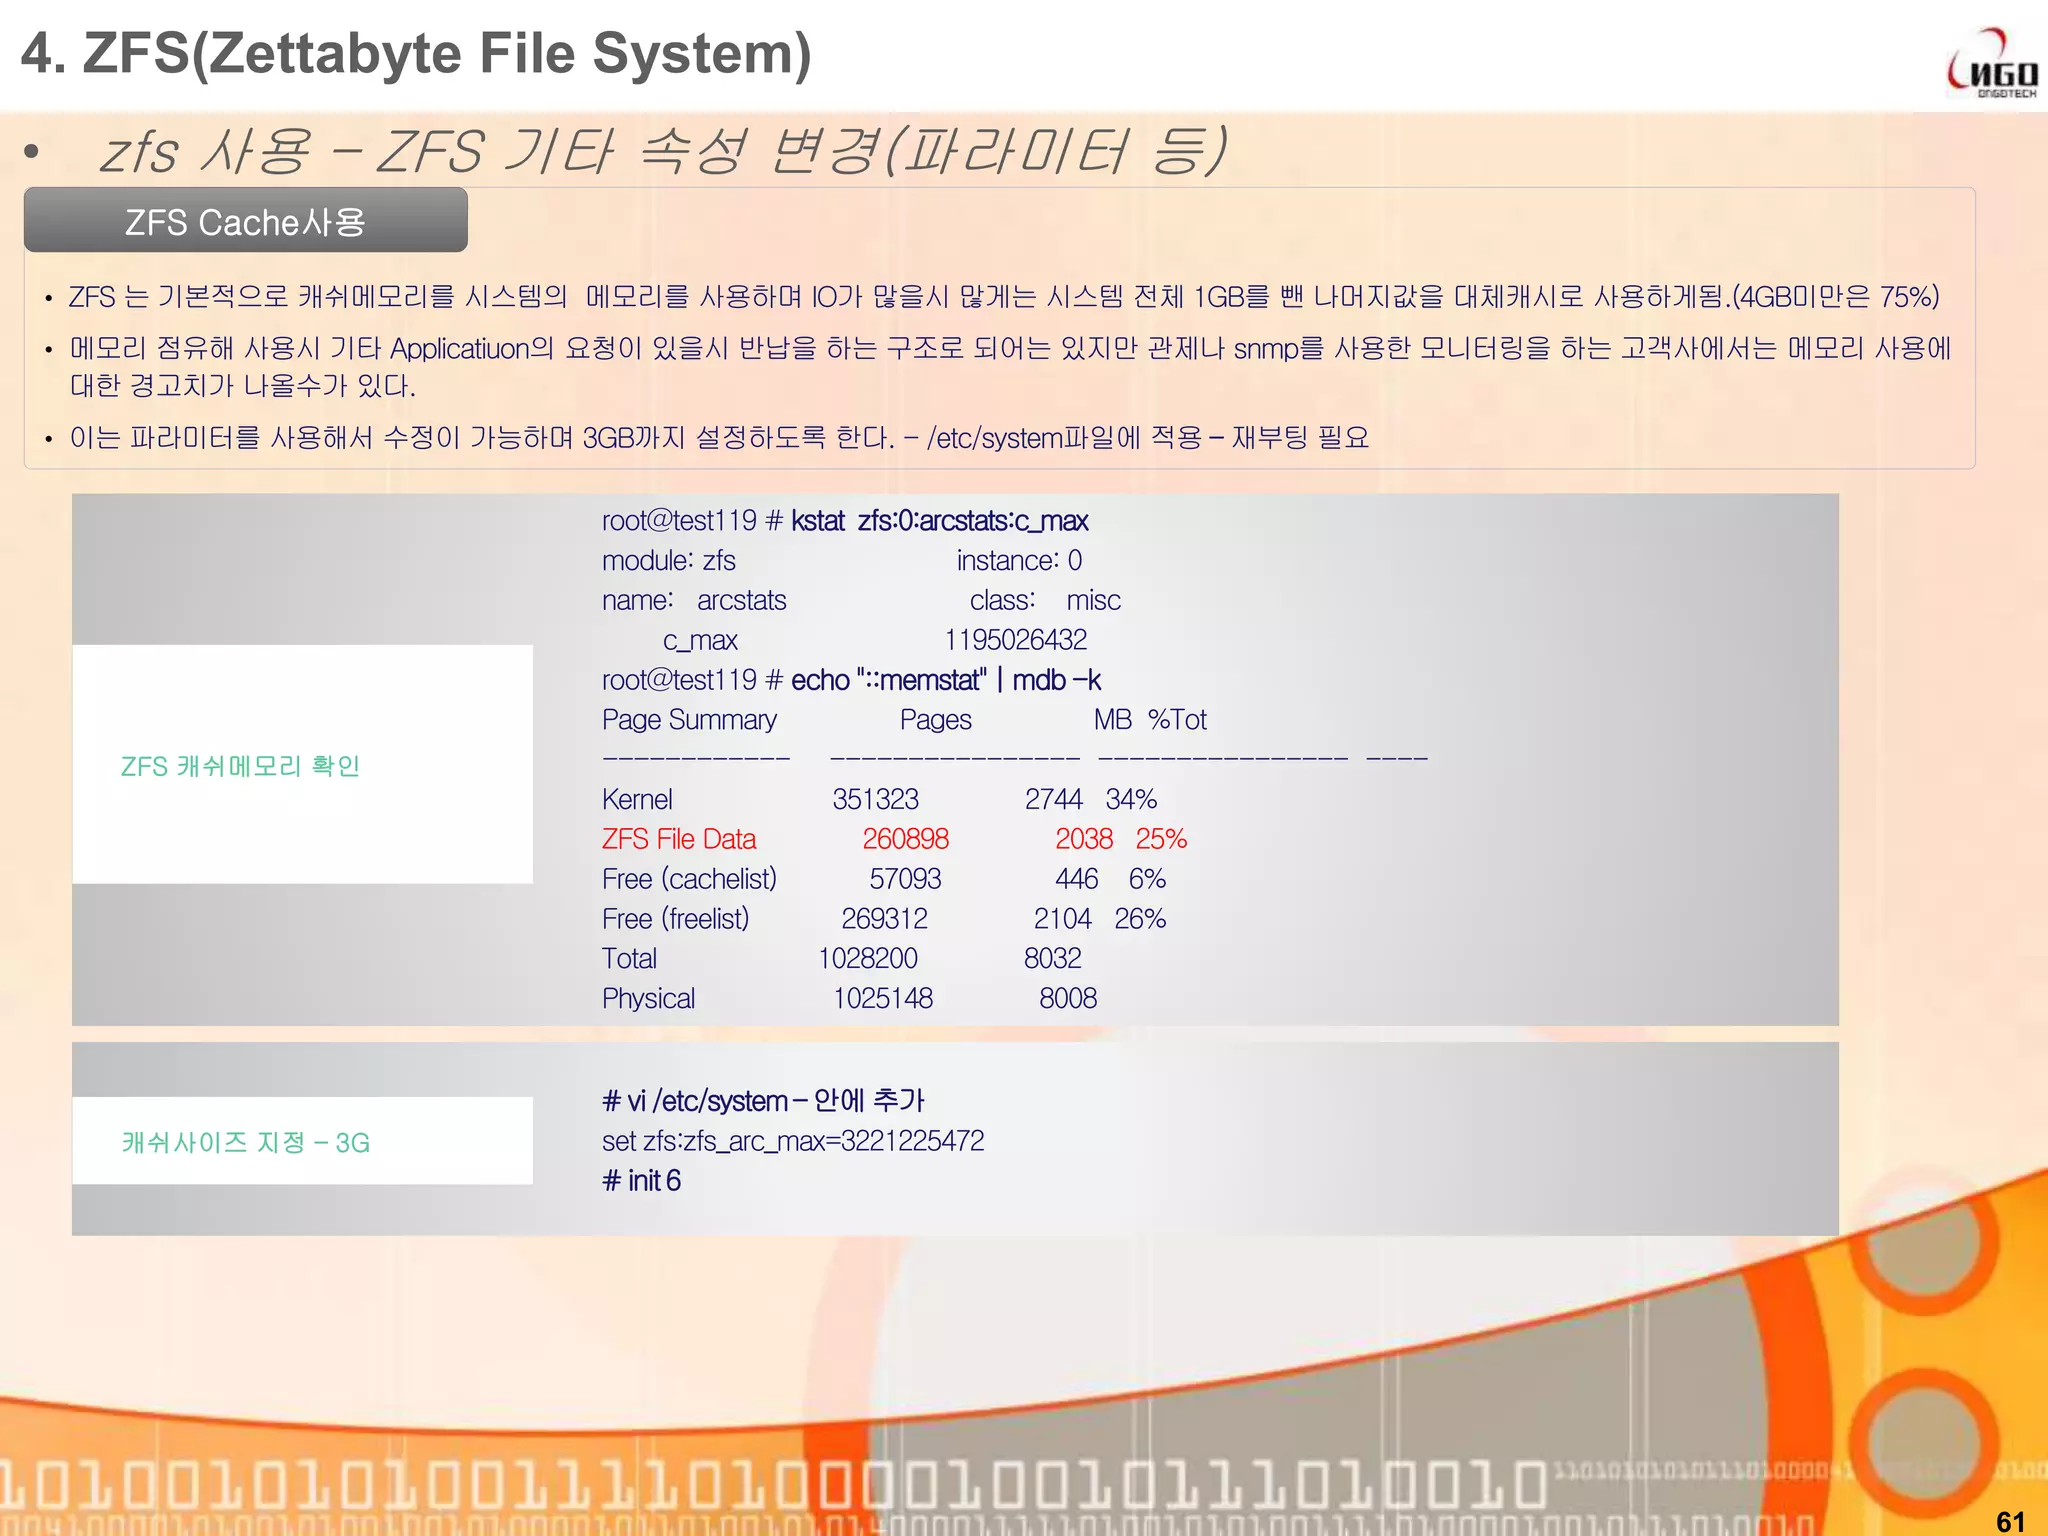Click the 'Free (freelist)' row label

click(x=675, y=919)
